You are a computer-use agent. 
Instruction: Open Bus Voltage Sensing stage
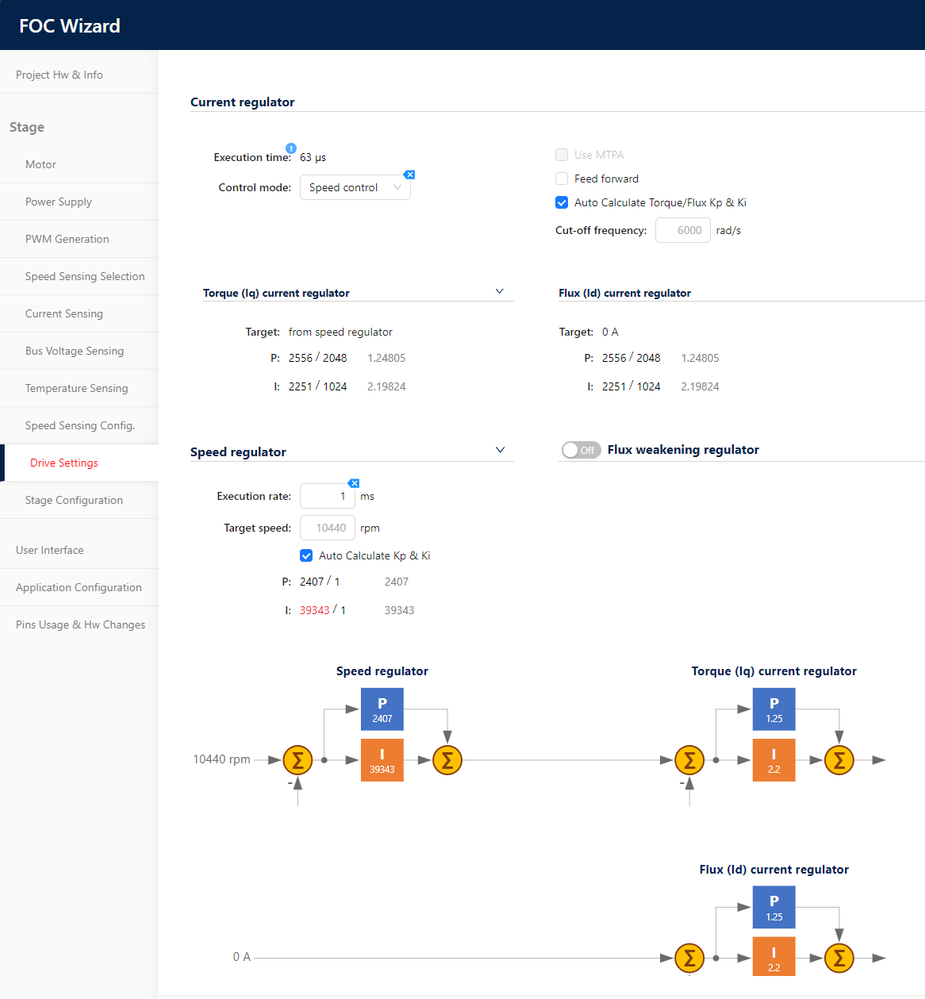pos(75,351)
